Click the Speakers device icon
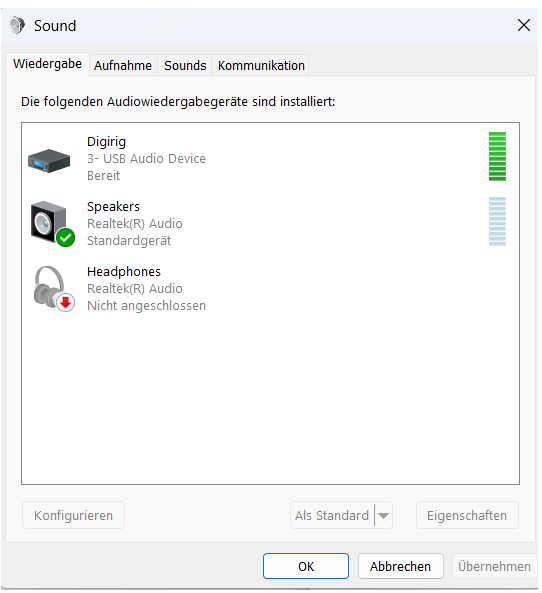The image size is (542, 593). pyautogui.click(x=52, y=224)
